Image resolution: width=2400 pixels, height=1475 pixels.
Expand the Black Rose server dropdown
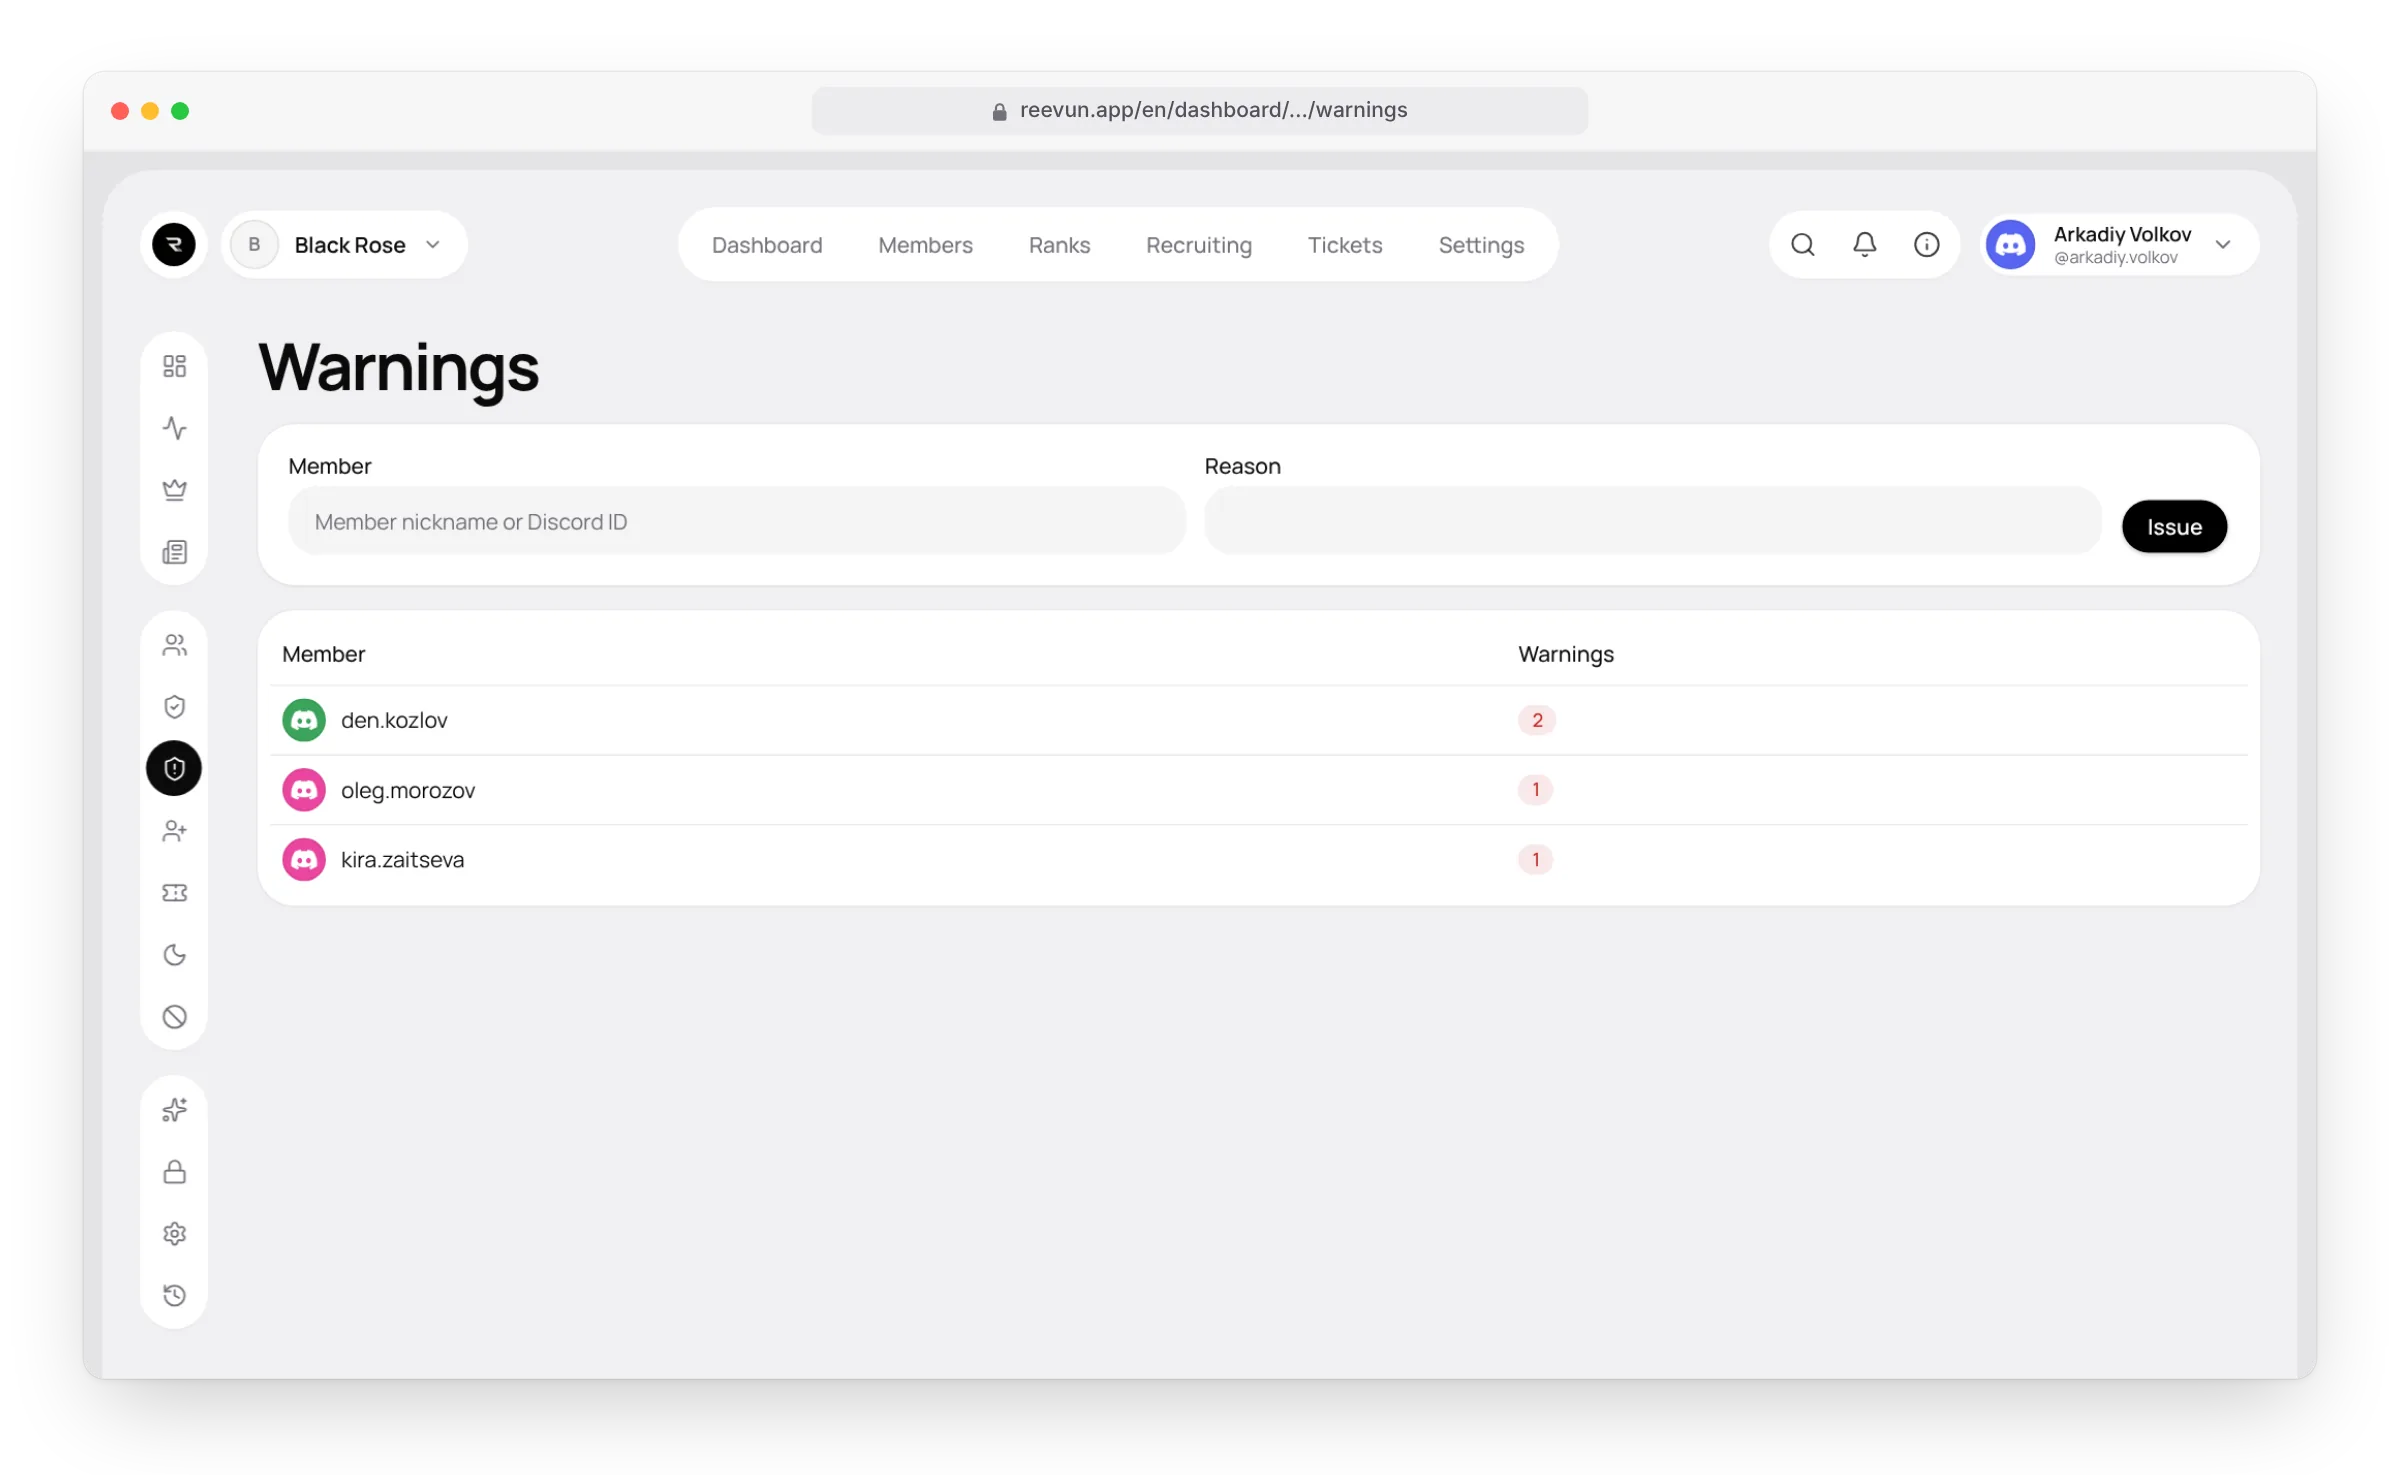pos(344,244)
